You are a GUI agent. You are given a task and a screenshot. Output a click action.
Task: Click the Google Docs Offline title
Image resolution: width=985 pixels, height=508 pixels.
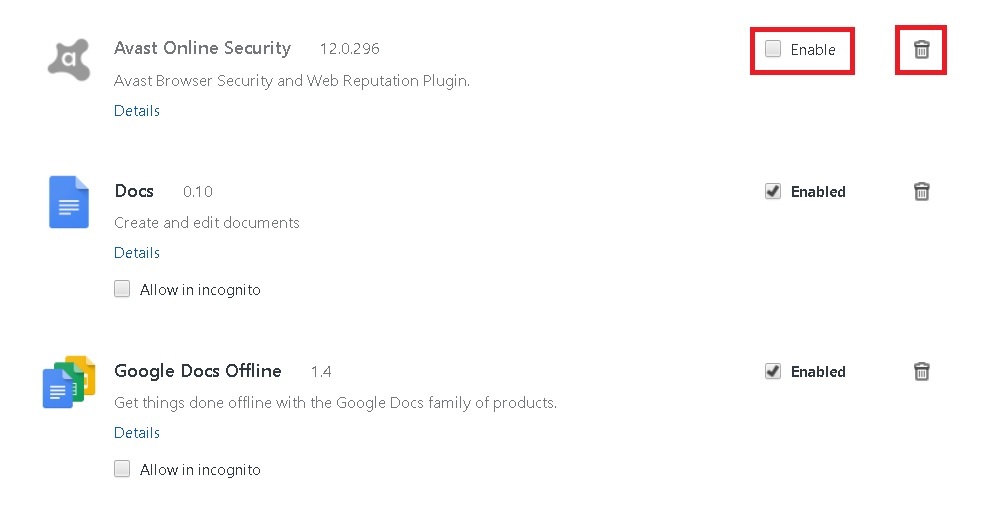(x=198, y=371)
